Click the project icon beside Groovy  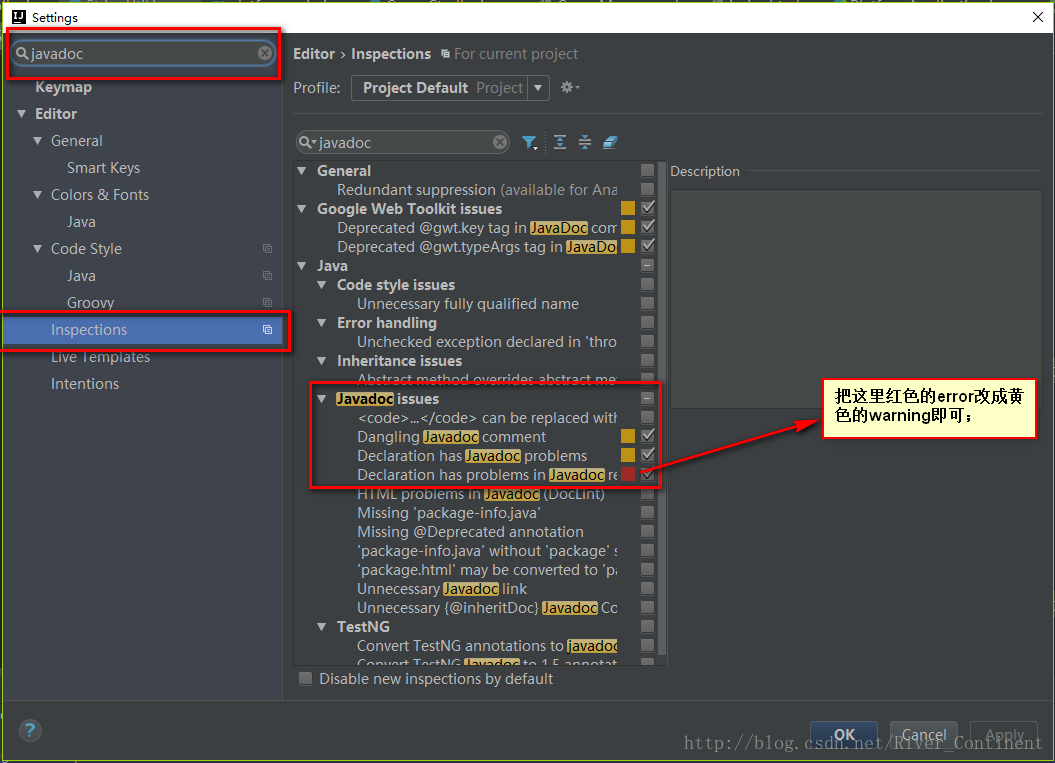click(267, 303)
